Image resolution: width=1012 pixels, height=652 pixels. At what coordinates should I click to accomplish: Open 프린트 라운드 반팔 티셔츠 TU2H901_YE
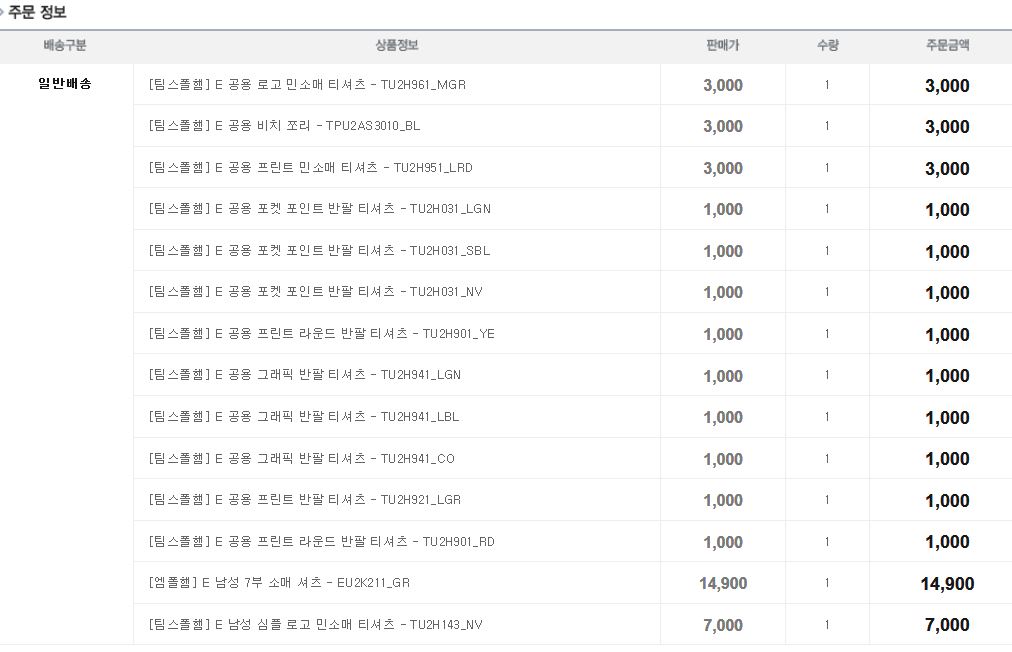(x=321, y=334)
